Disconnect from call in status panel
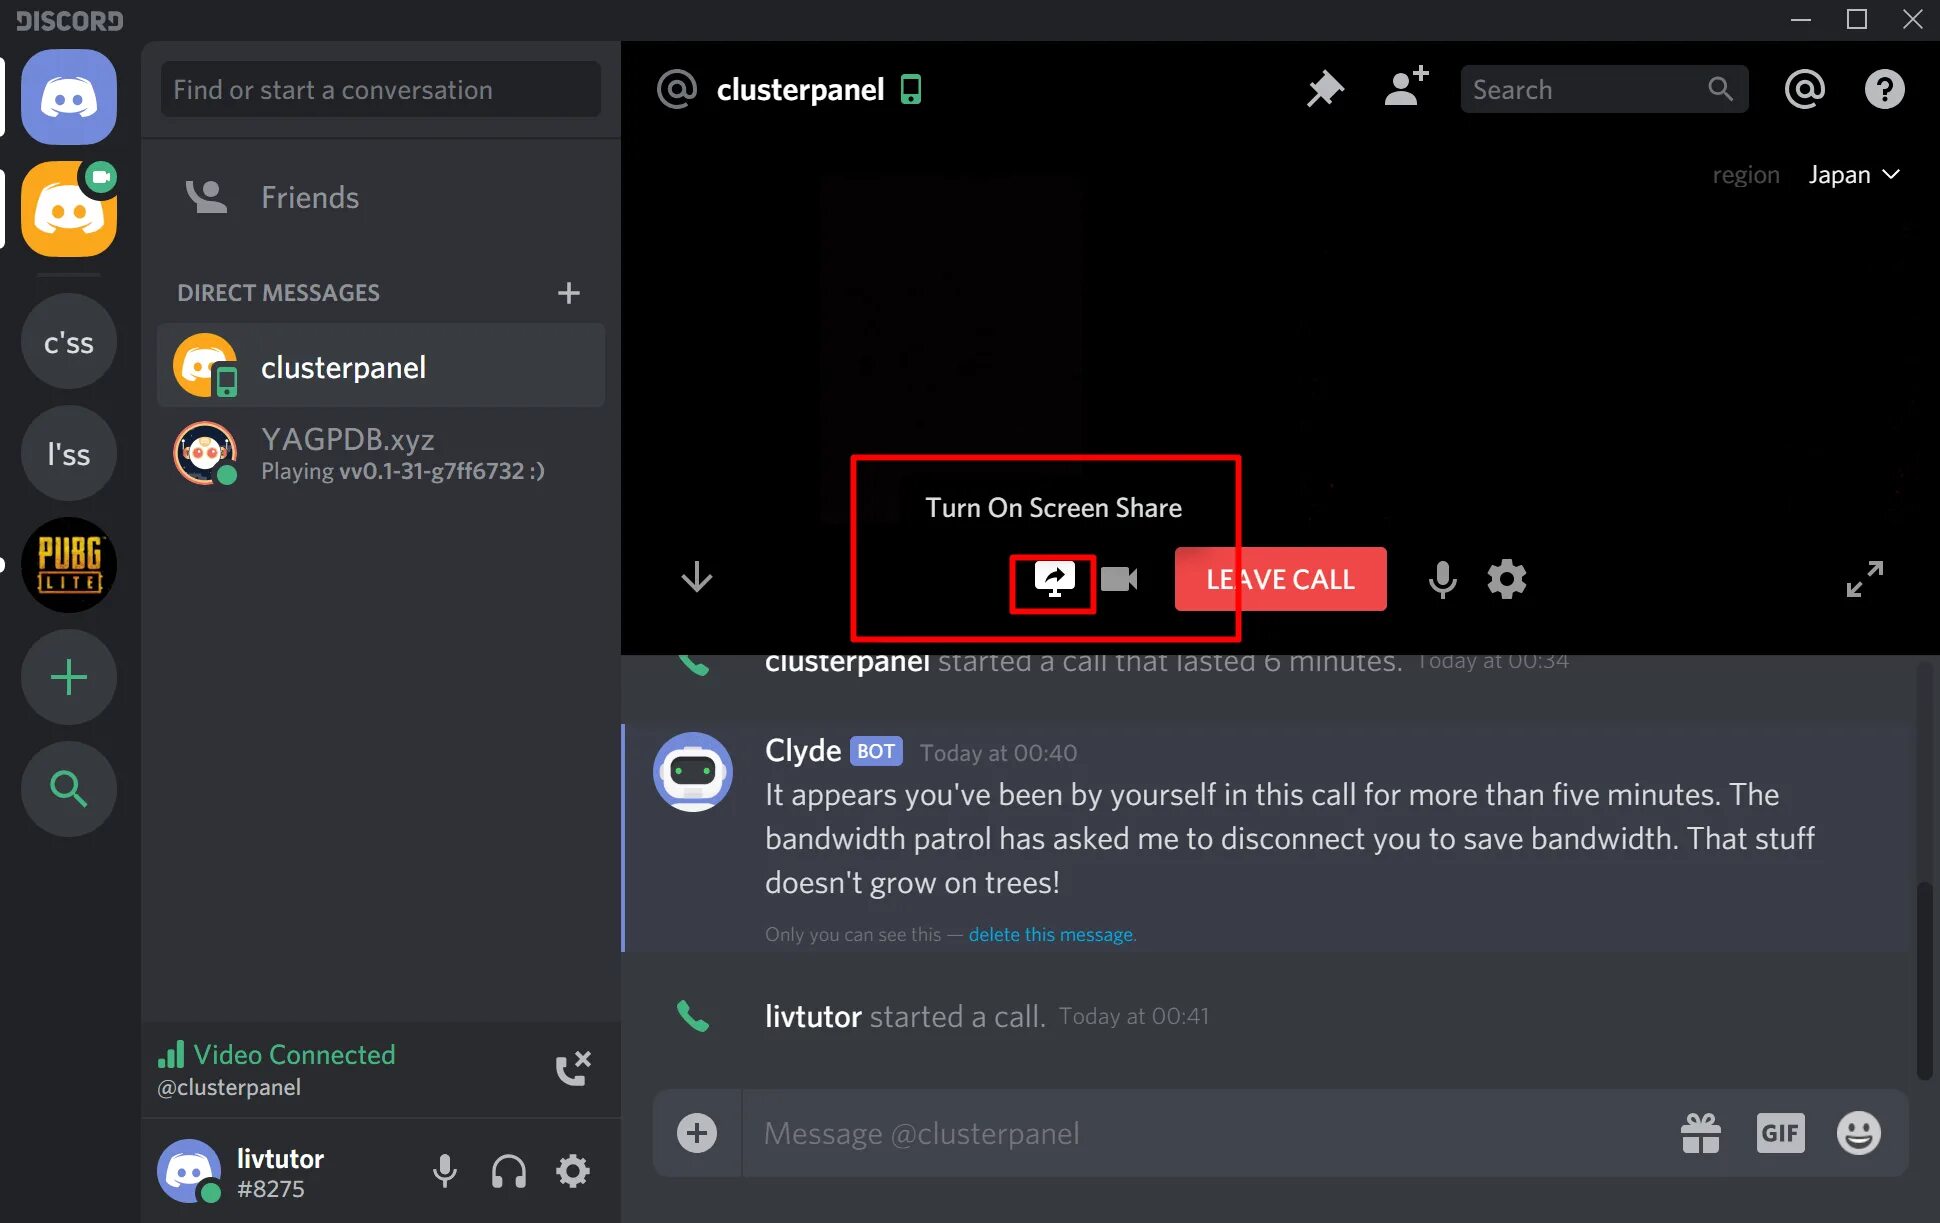The width and height of the screenshot is (1940, 1223). [573, 1068]
